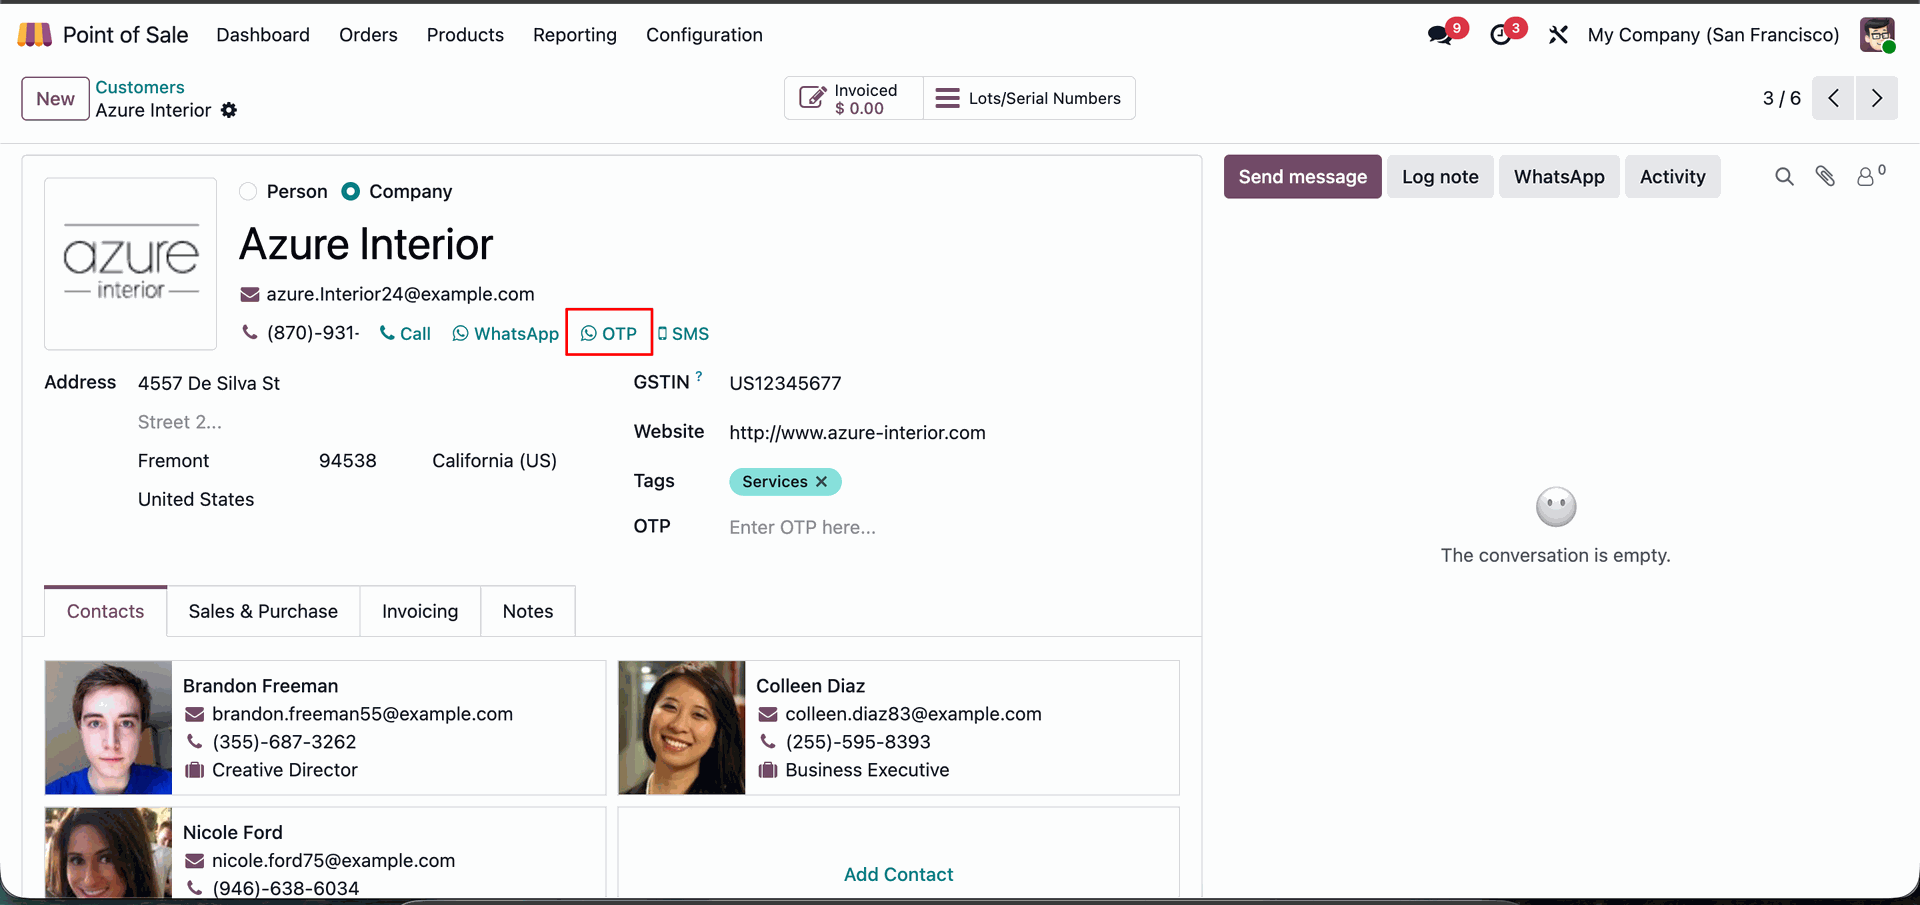Go to the next customer record
This screenshot has width=1920, height=905.
tap(1877, 98)
